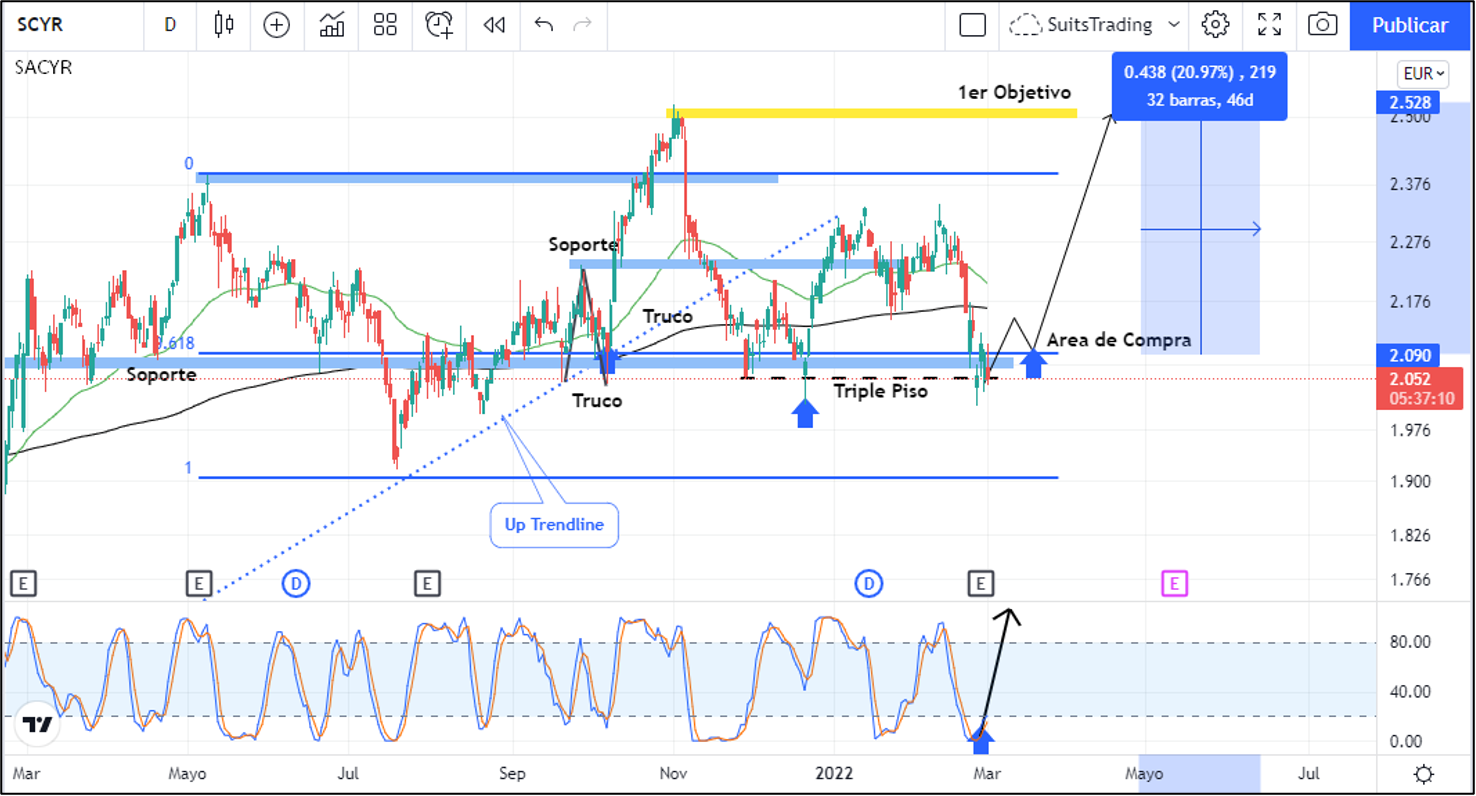Click the Up Trendline callout label
1476x796 pixels.
click(554, 525)
